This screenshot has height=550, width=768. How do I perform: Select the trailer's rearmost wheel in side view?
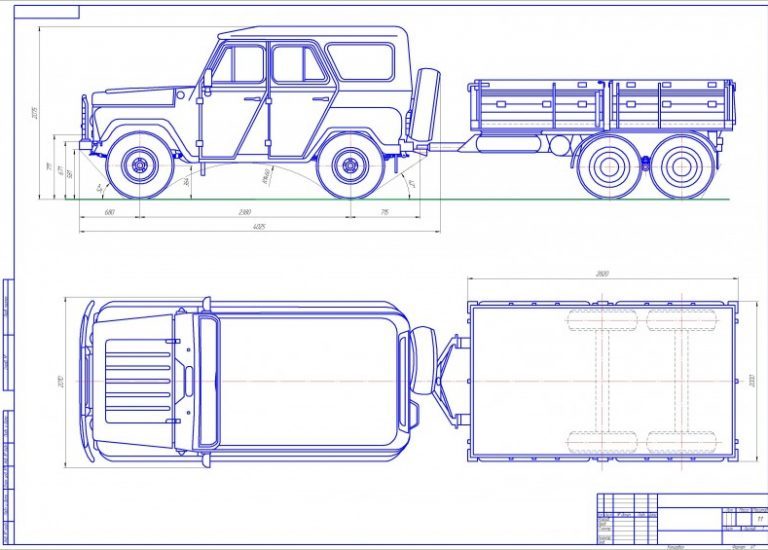click(x=681, y=167)
